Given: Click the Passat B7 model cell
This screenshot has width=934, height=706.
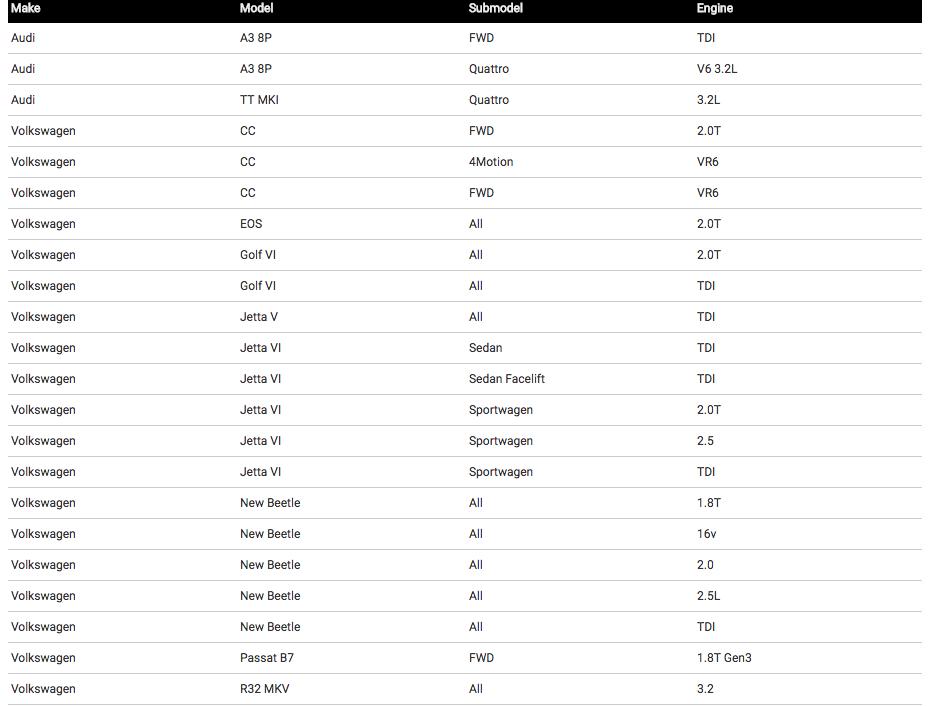Looking at the screenshot, I should 266,657.
